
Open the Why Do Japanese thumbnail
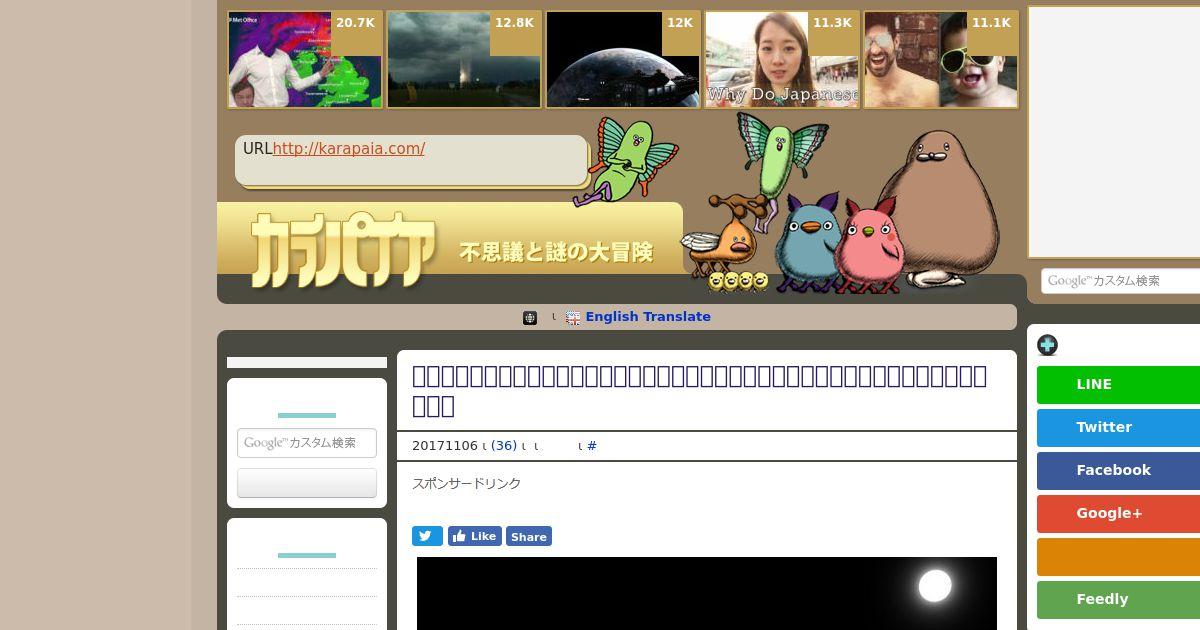(x=782, y=60)
